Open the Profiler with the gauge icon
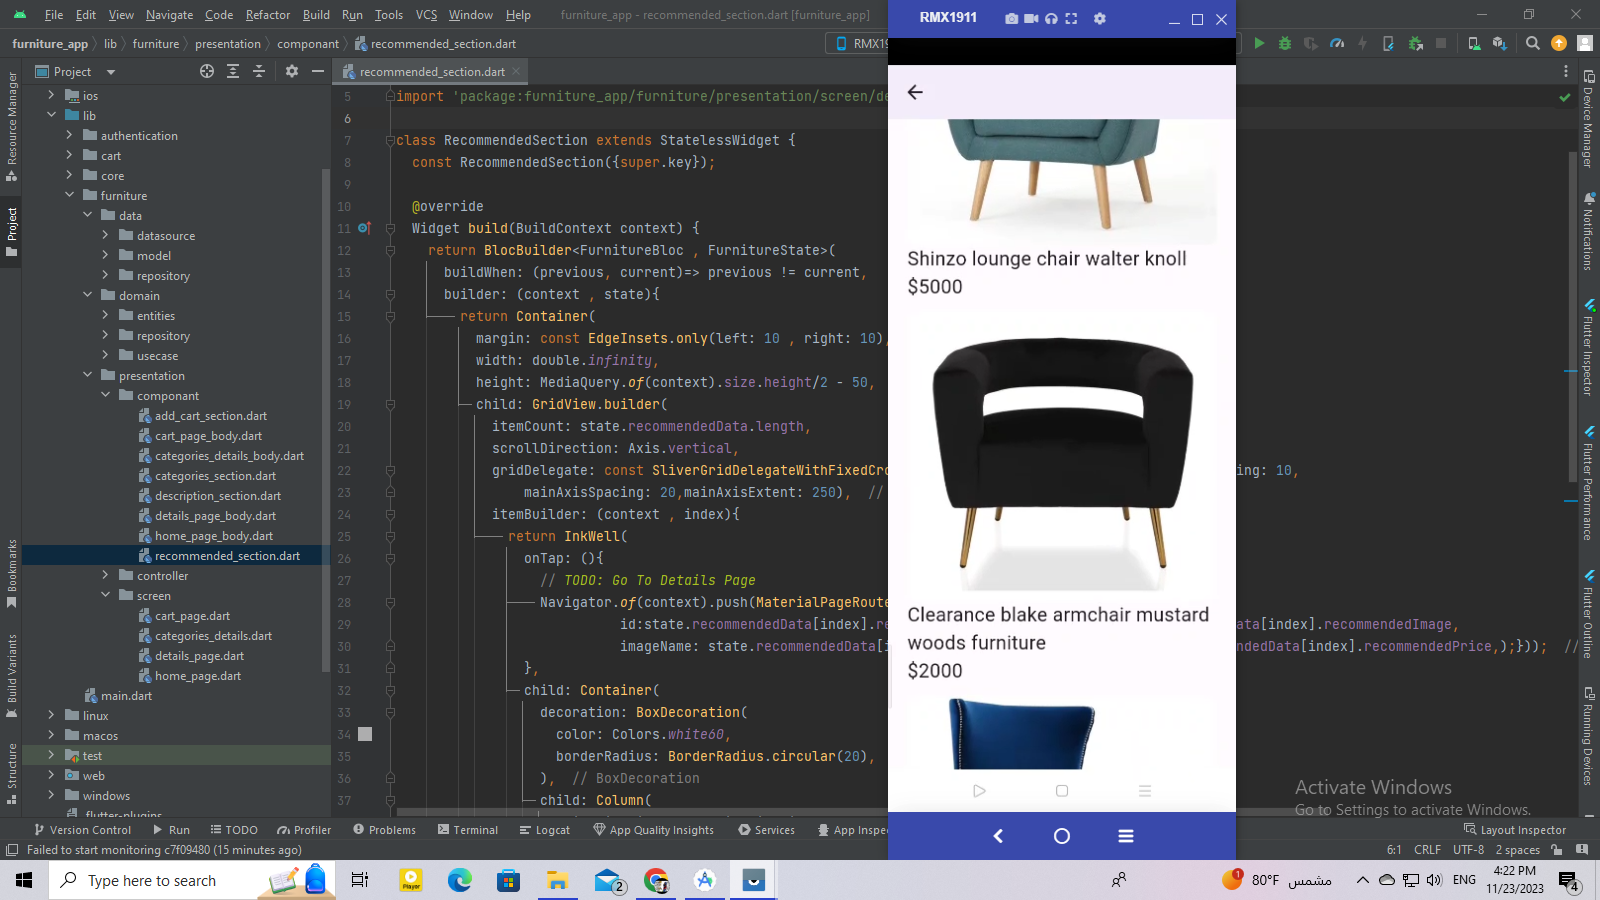Image resolution: width=1600 pixels, height=900 pixels. pyautogui.click(x=1337, y=43)
